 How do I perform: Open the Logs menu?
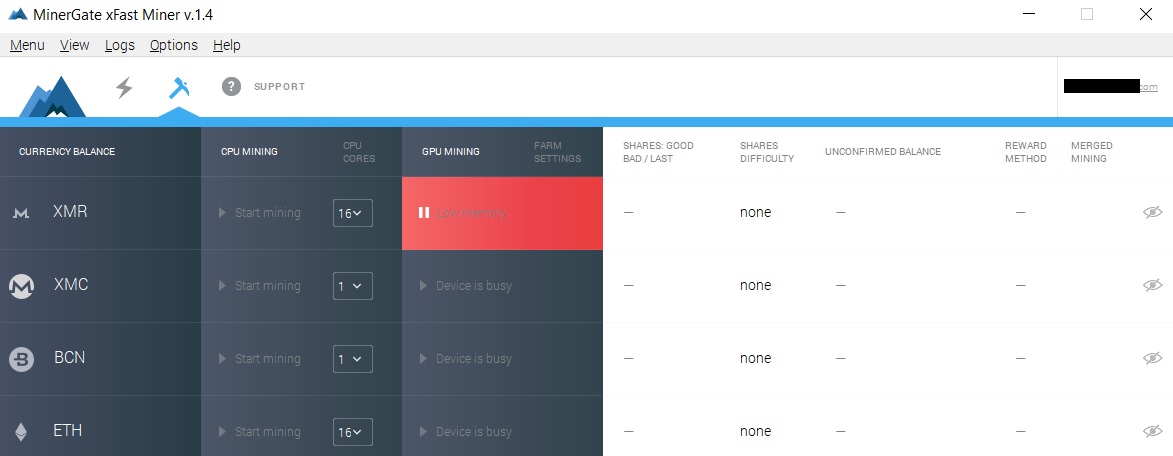tap(120, 45)
